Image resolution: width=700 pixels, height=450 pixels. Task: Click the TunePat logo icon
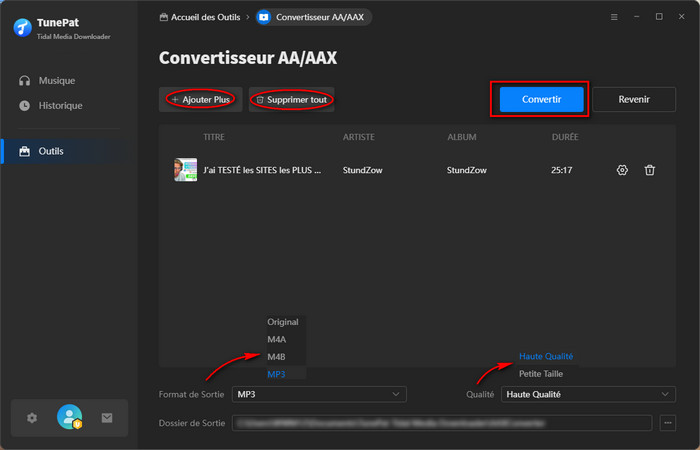(x=23, y=27)
